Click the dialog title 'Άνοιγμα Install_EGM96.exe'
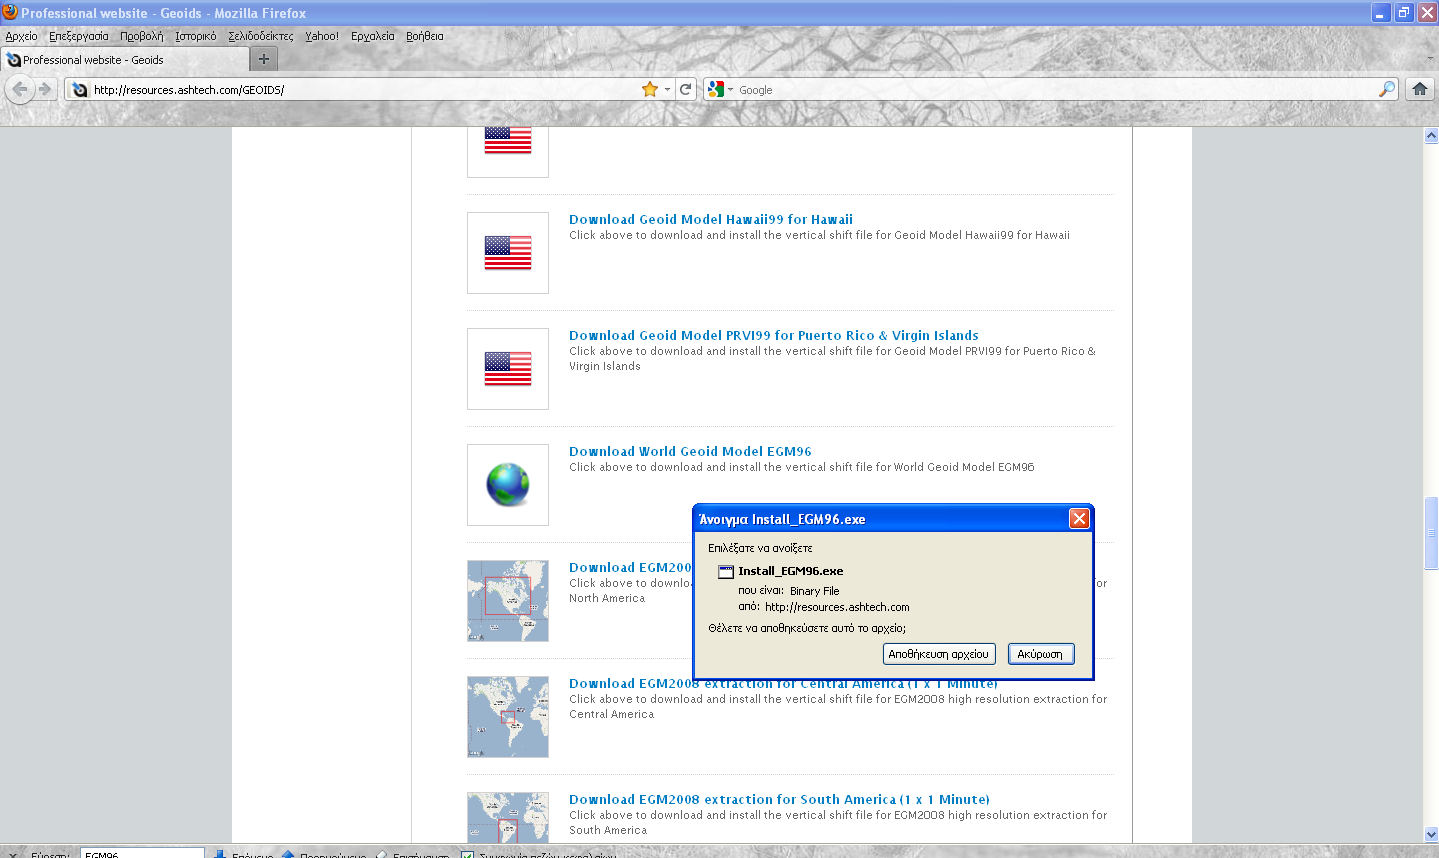The width and height of the screenshot is (1439, 858). [x=783, y=519]
